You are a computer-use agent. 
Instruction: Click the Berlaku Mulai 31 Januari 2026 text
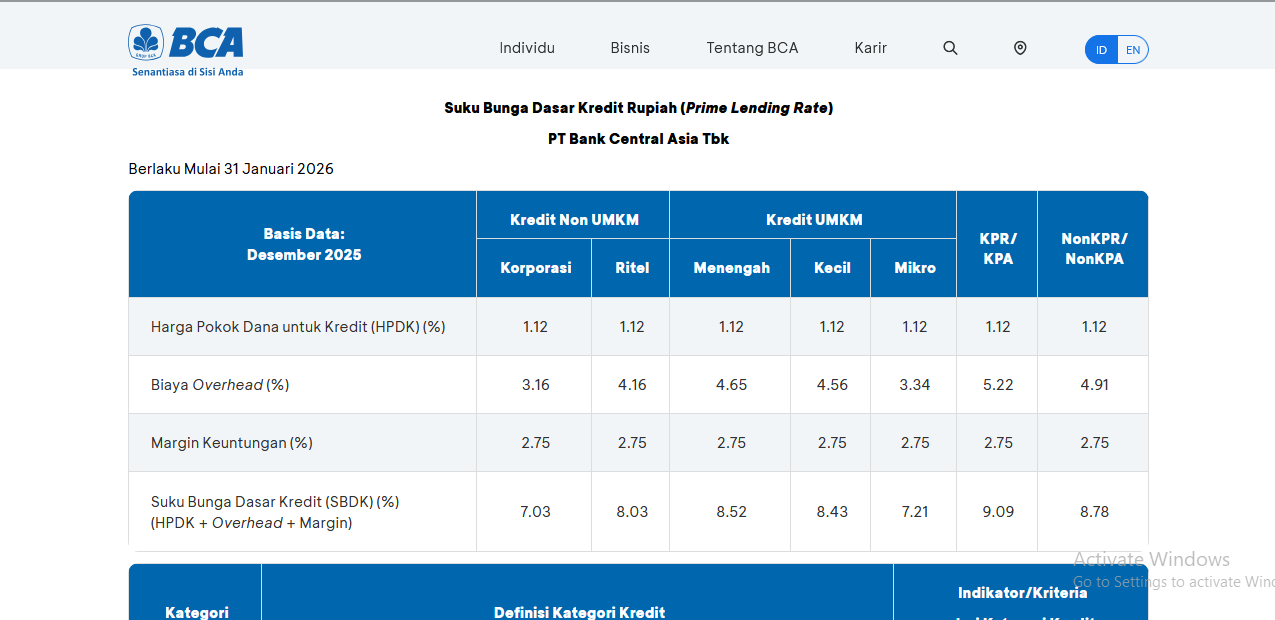[230, 168]
